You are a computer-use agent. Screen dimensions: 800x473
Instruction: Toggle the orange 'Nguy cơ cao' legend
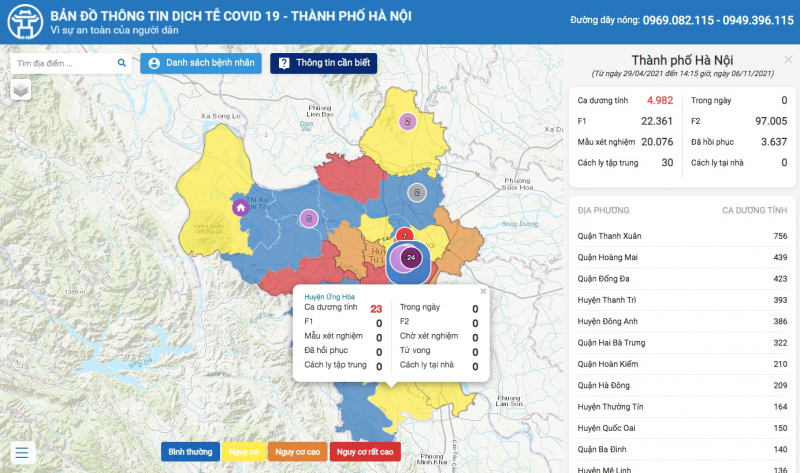click(296, 452)
